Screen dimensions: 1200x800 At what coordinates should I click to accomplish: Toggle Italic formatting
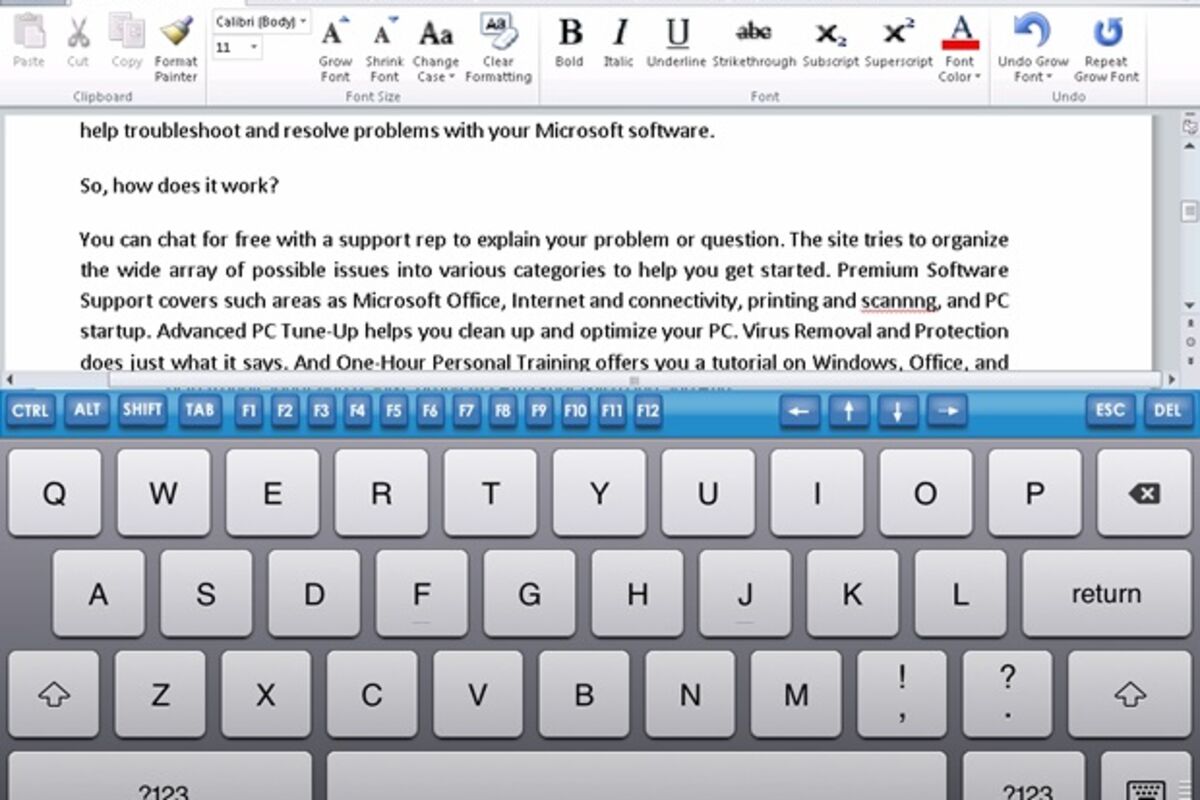(619, 35)
